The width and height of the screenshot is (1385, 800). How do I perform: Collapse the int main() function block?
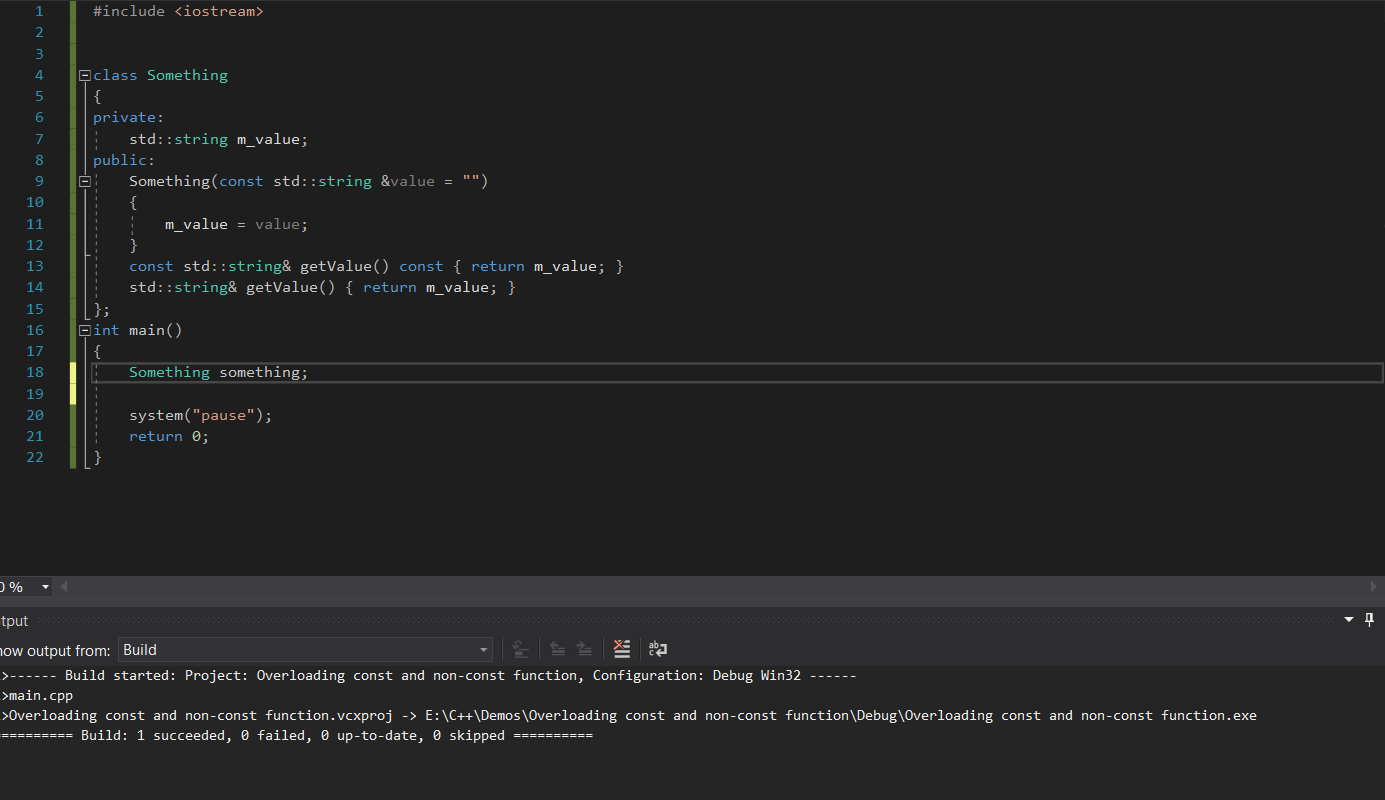[85, 330]
